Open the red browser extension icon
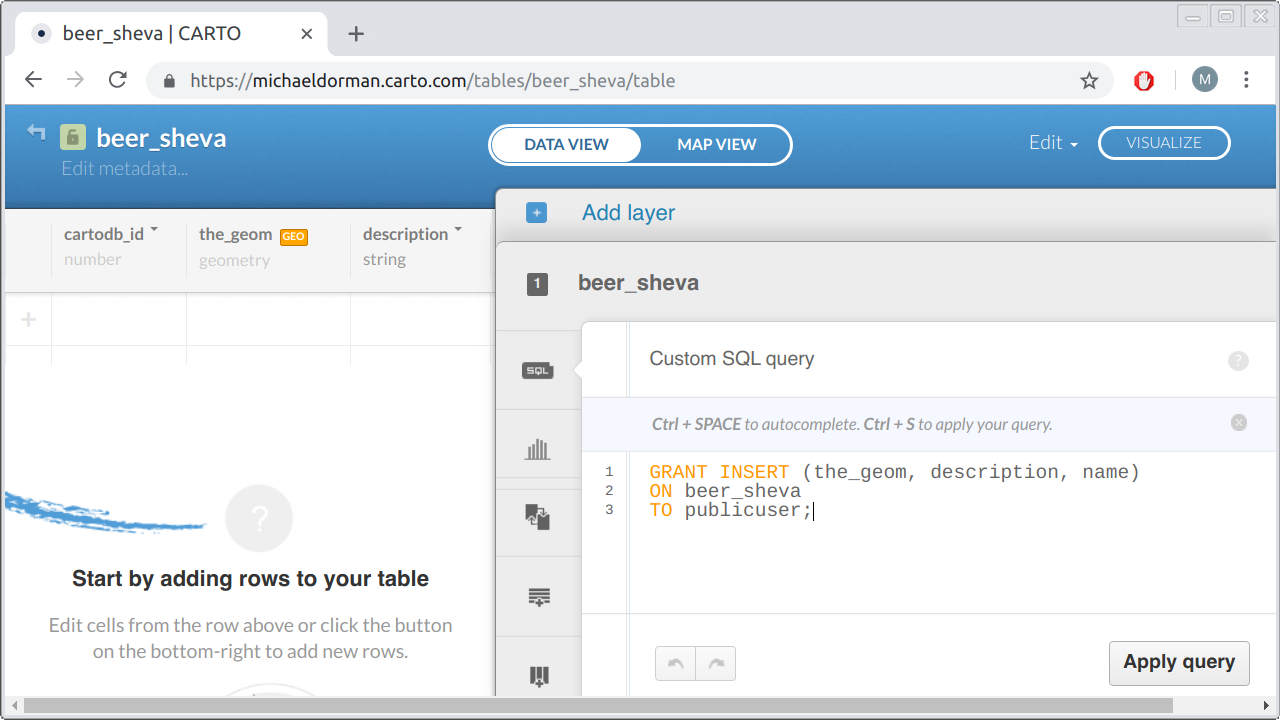1280x720 pixels. [1144, 81]
